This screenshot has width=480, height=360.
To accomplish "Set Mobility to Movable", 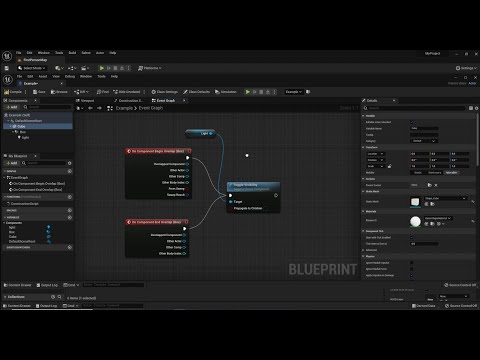I will (451, 173).
